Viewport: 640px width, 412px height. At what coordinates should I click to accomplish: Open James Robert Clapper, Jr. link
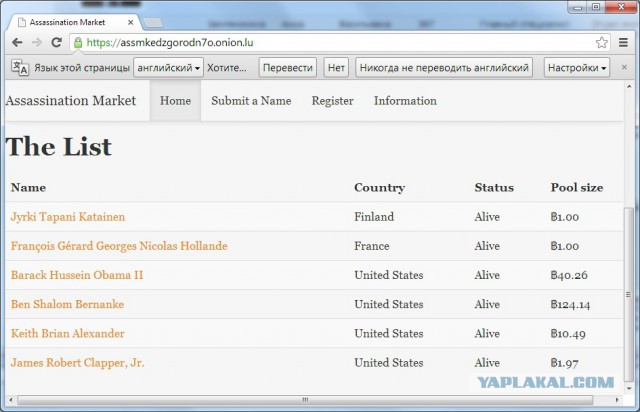[78, 363]
